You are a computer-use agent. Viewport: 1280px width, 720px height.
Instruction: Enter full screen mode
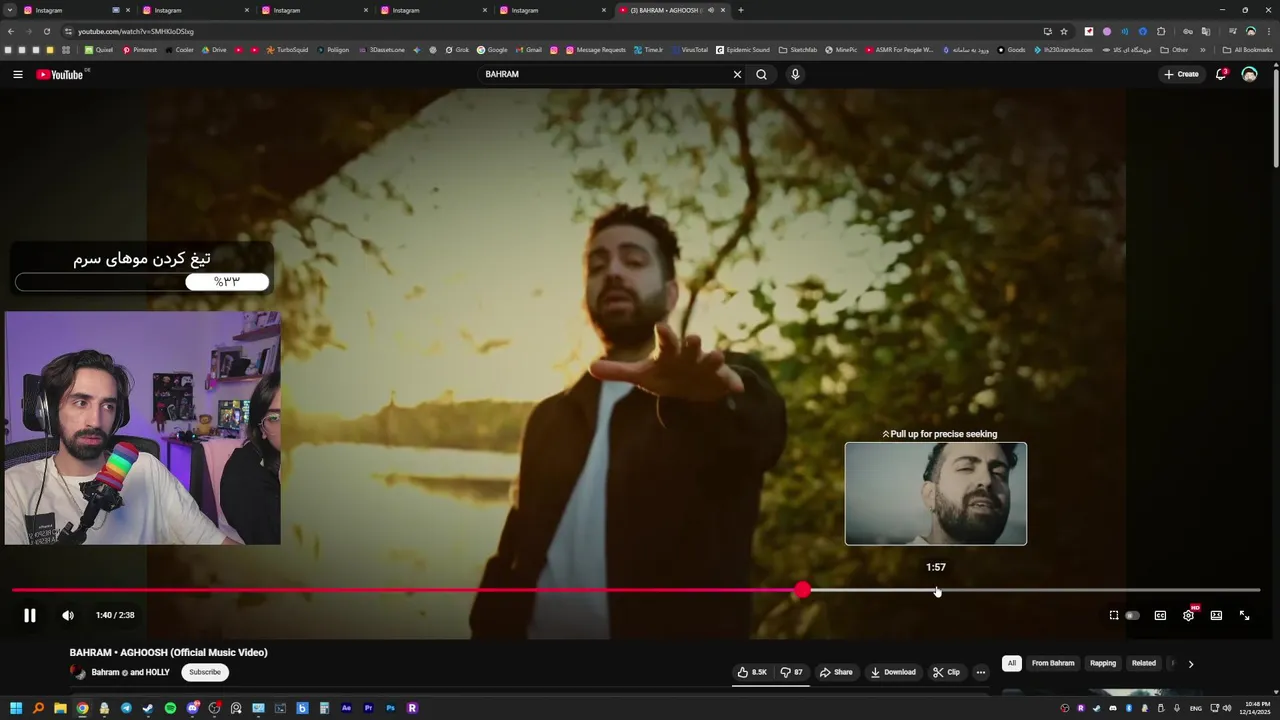coord(1245,616)
